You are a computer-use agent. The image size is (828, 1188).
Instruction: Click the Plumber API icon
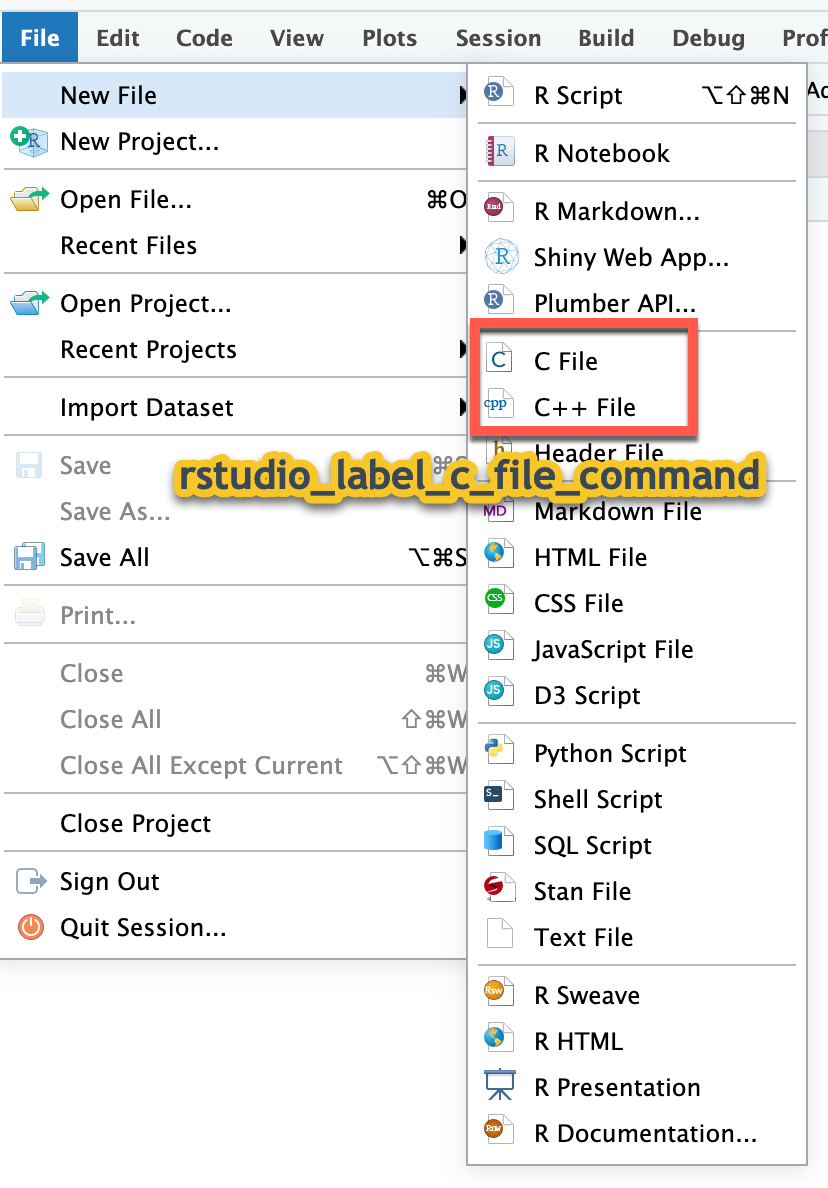pyautogui.click(x=499, y=302)
